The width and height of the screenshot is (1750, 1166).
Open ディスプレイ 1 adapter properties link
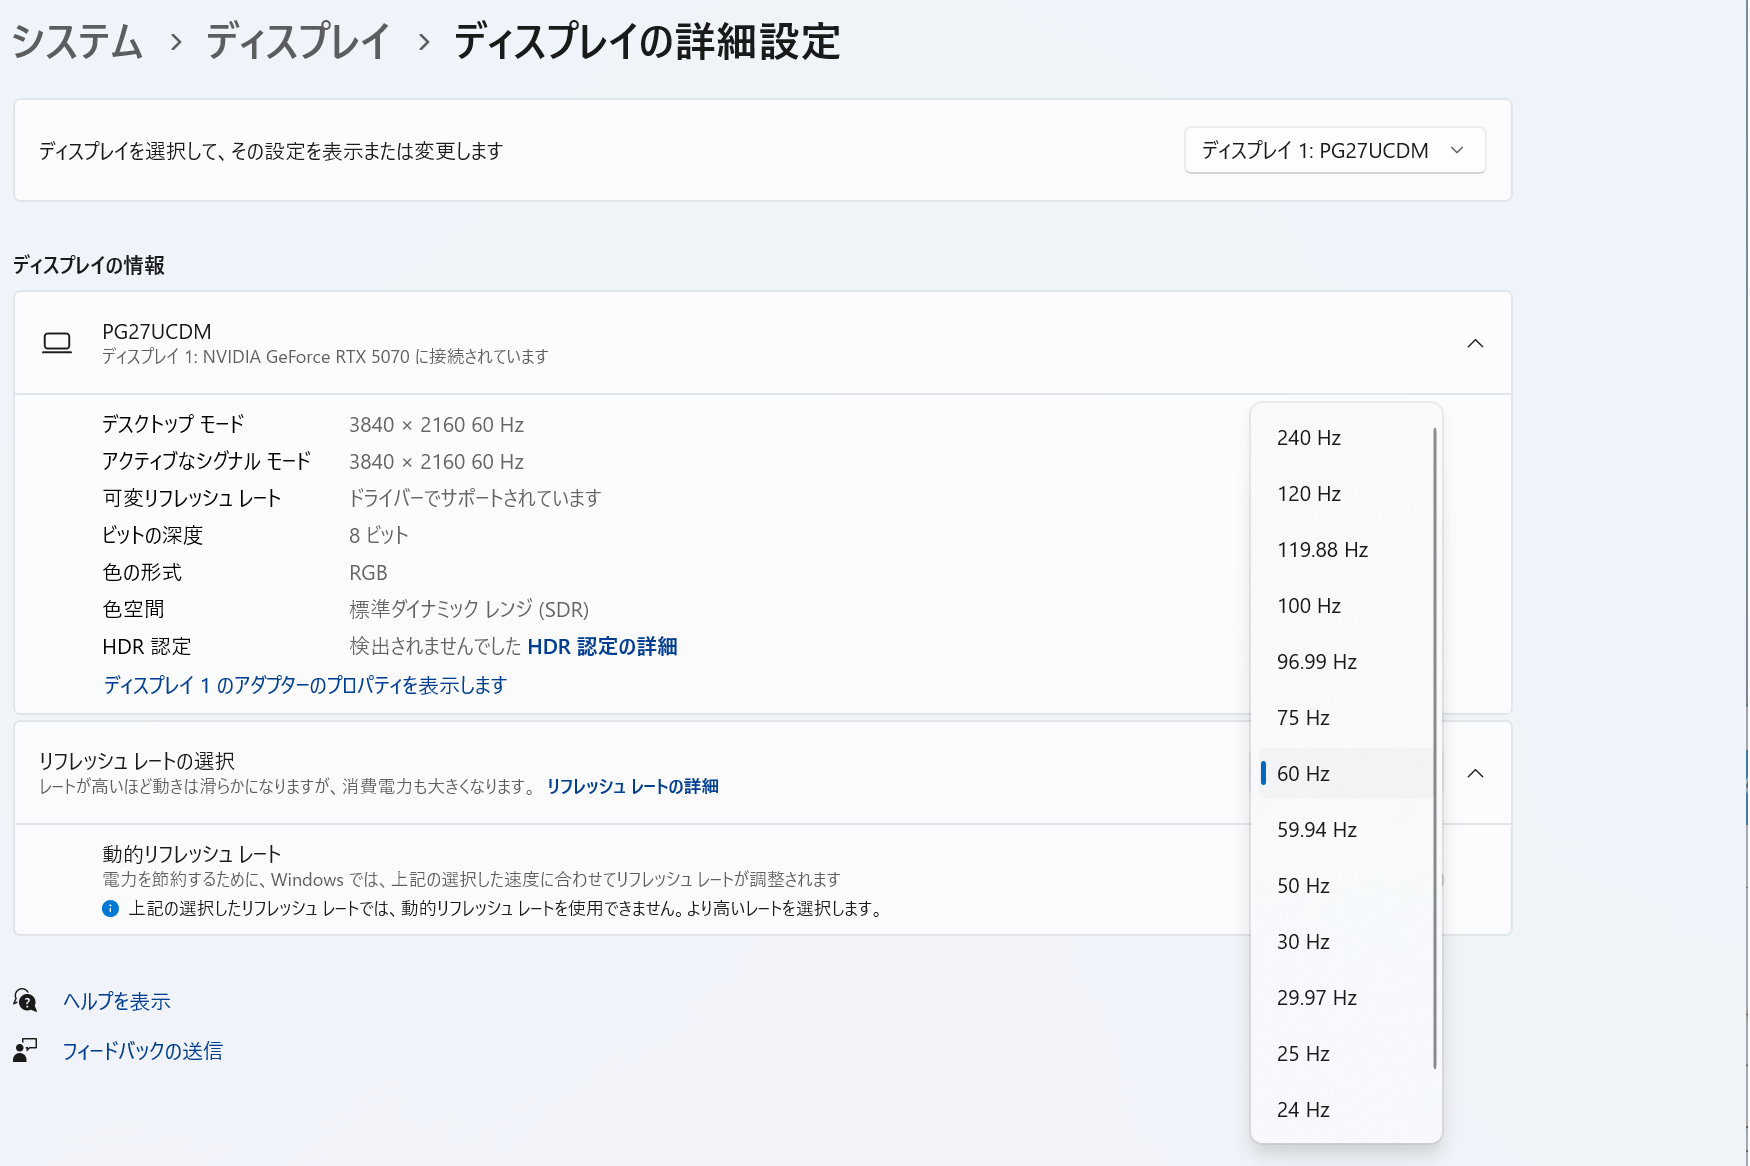point(305,685)
